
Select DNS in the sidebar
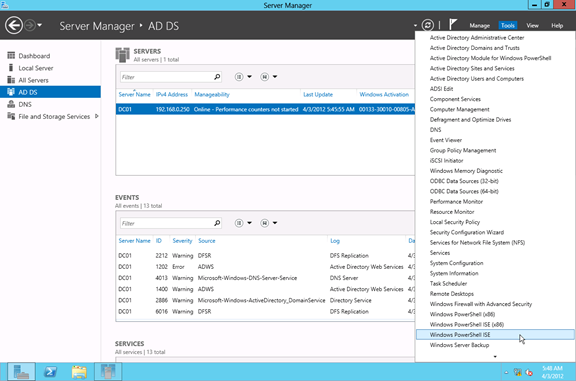[50, 104]
